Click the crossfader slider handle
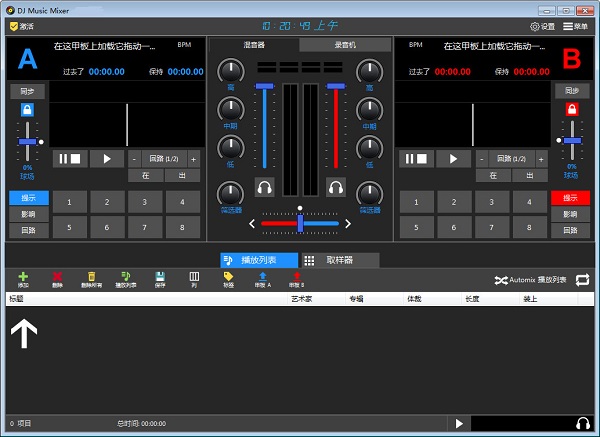 click(299, 221)
